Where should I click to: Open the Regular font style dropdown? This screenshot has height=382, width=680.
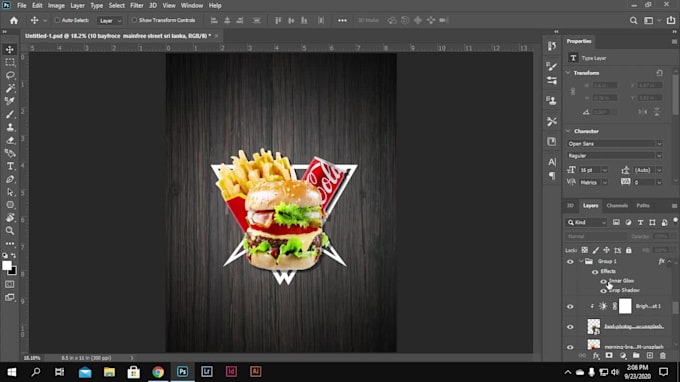point(615,156)
